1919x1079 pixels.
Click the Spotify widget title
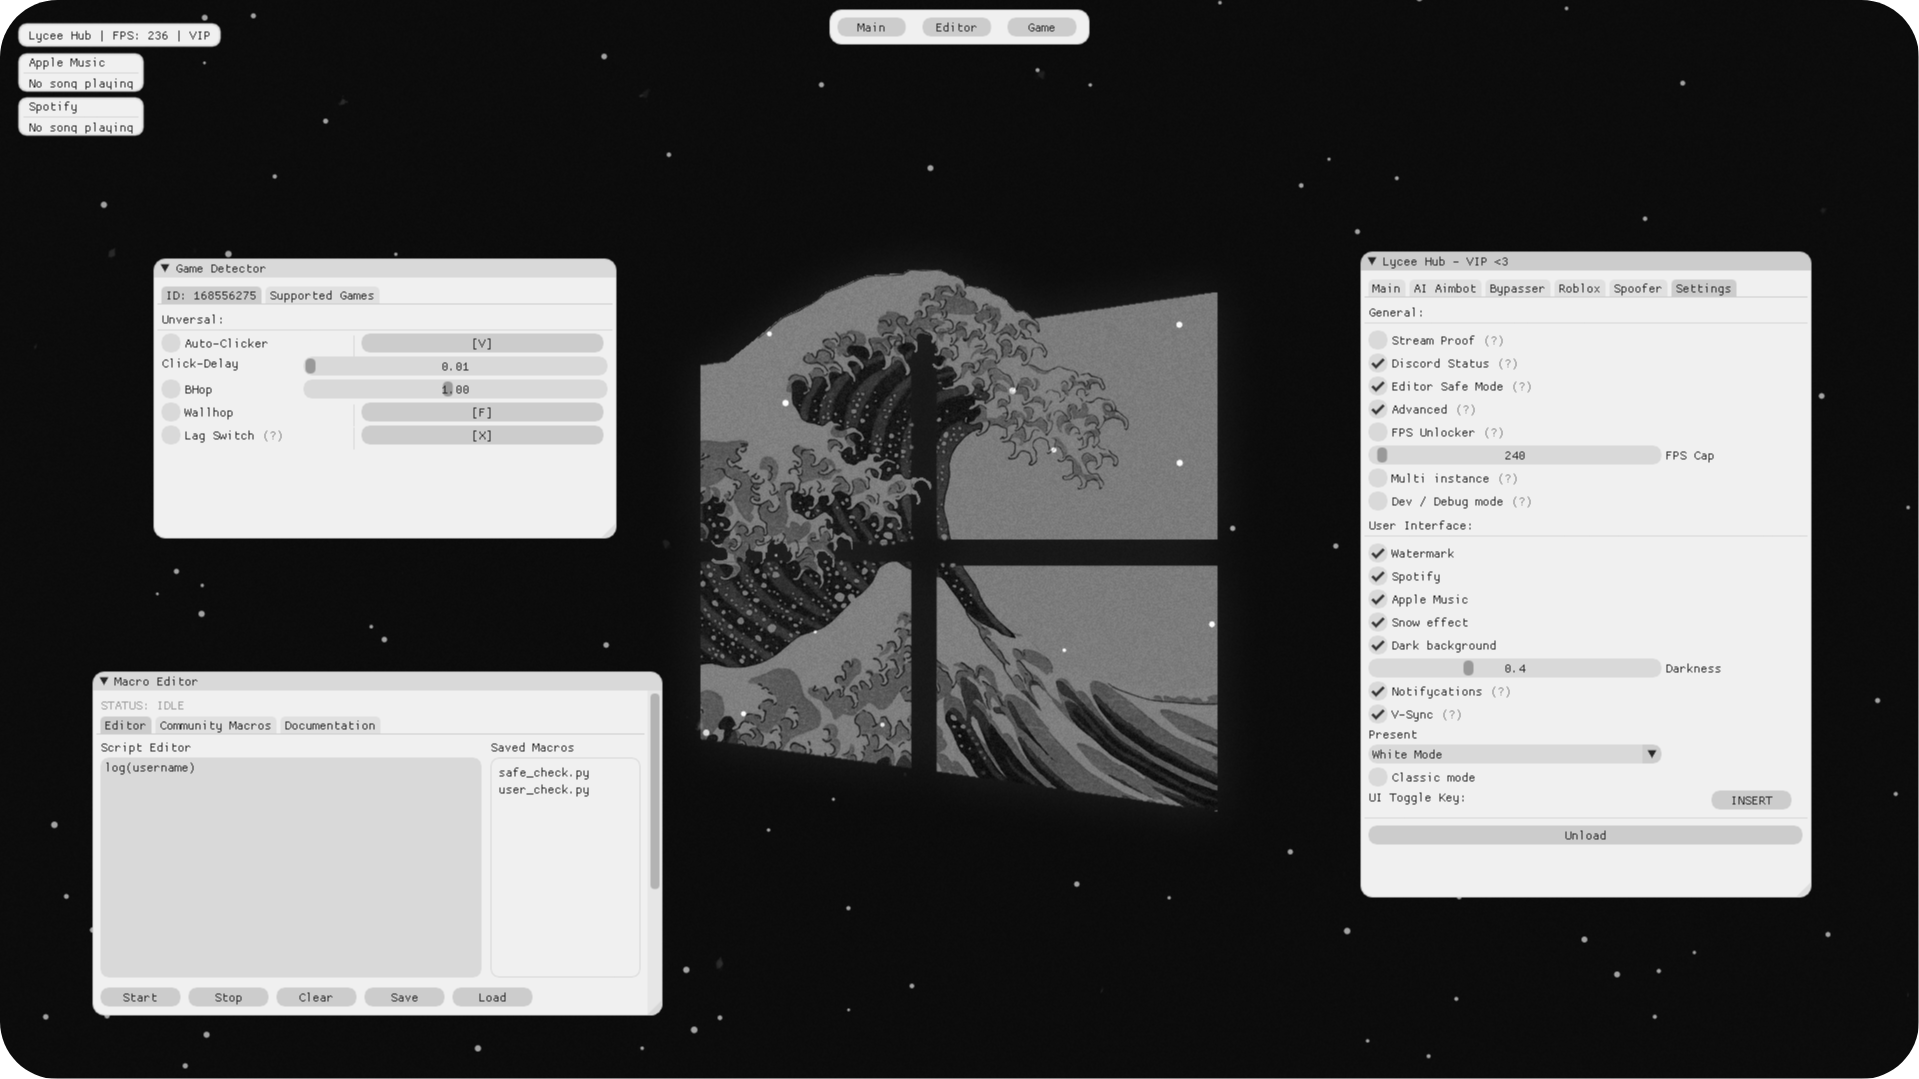pyautogui.click(x=53, y=106)
